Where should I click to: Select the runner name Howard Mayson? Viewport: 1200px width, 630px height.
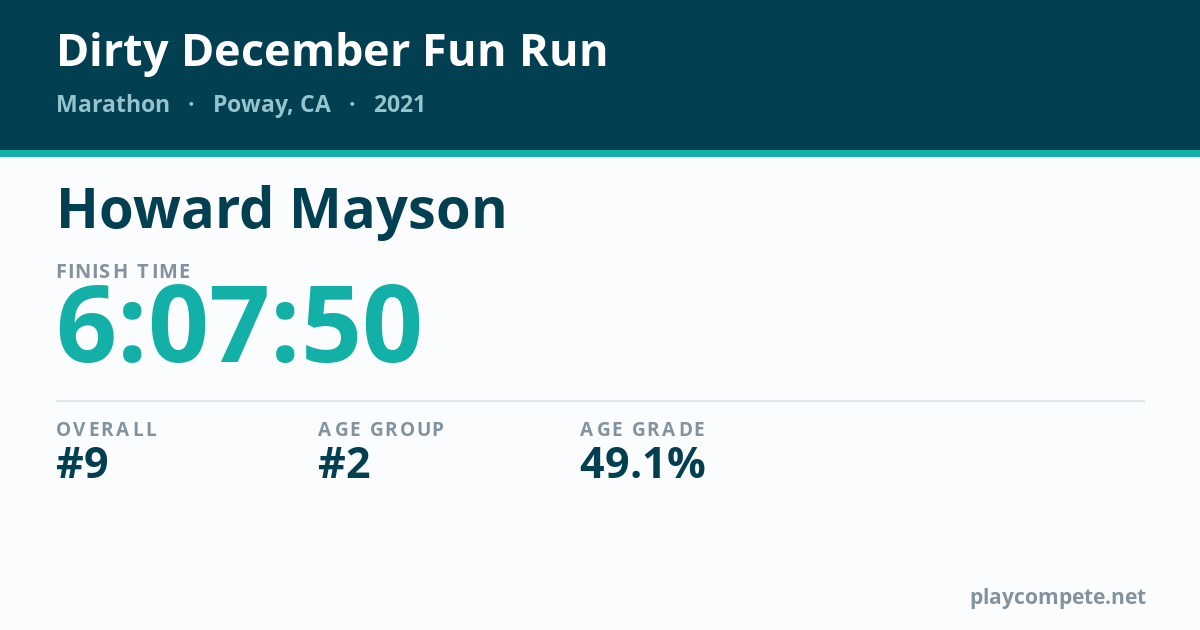pyautogui.click(x=282, y=209)
